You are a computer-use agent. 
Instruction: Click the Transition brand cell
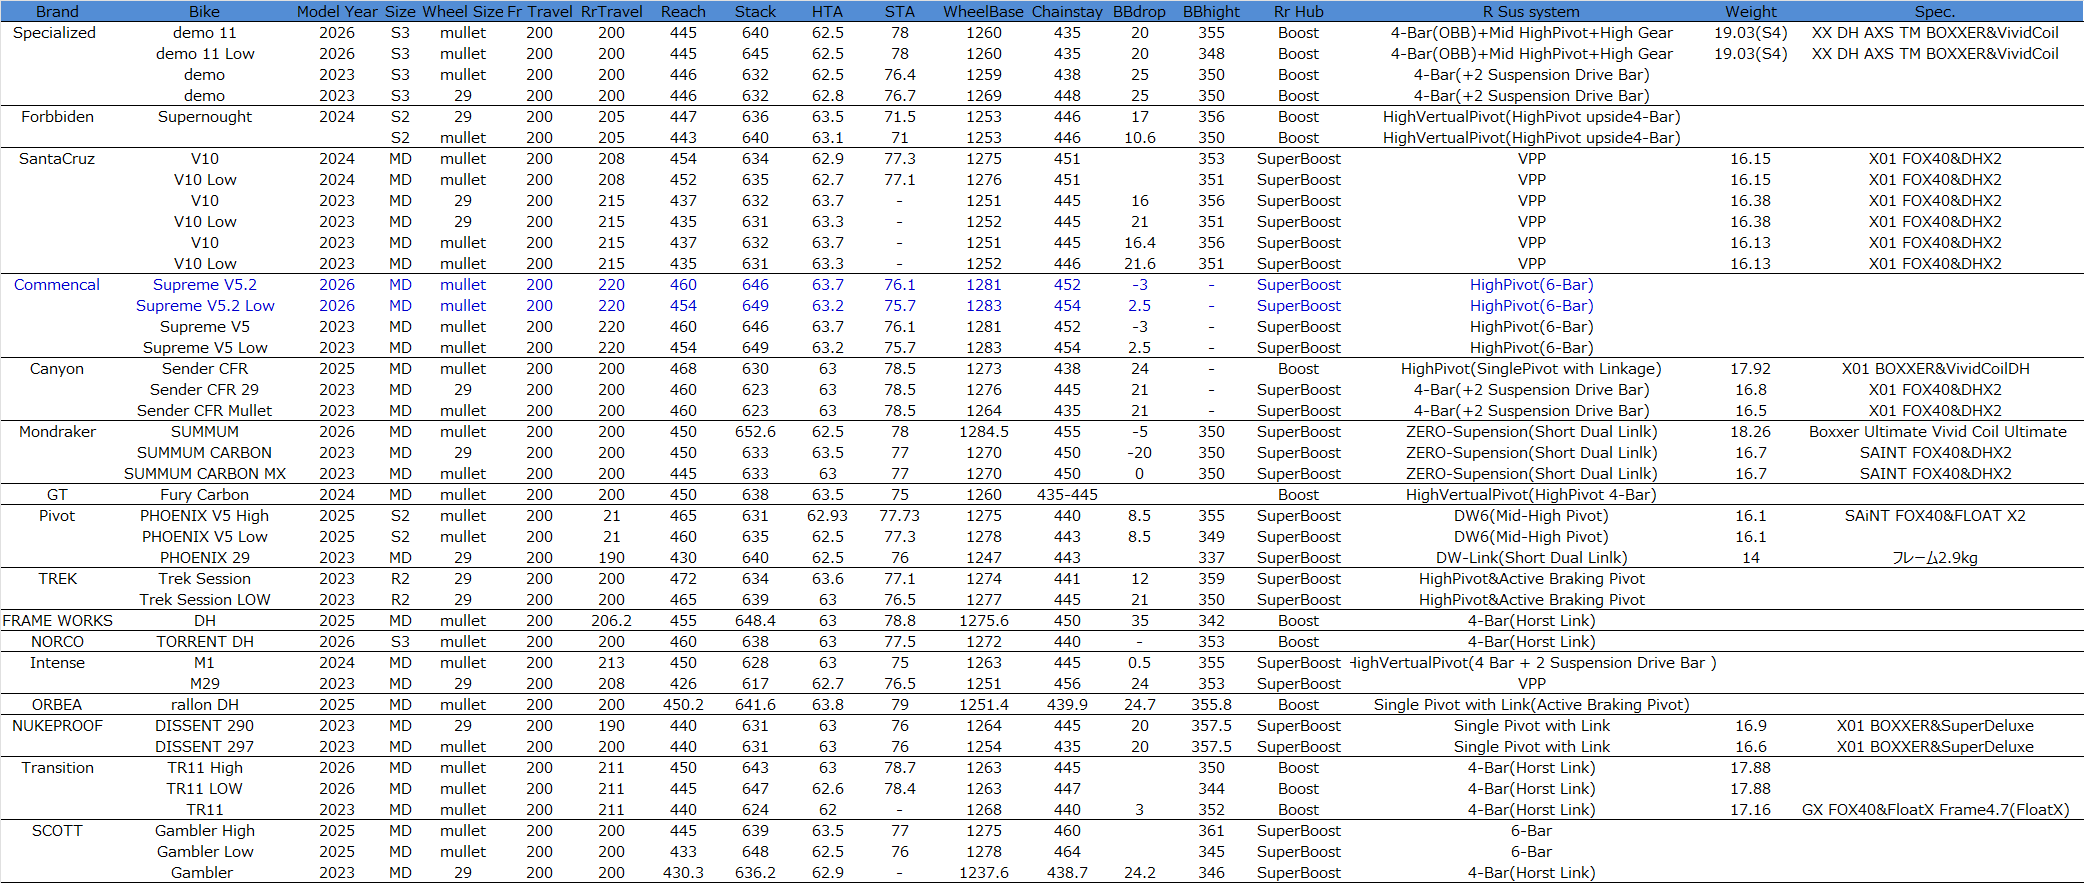57,768
